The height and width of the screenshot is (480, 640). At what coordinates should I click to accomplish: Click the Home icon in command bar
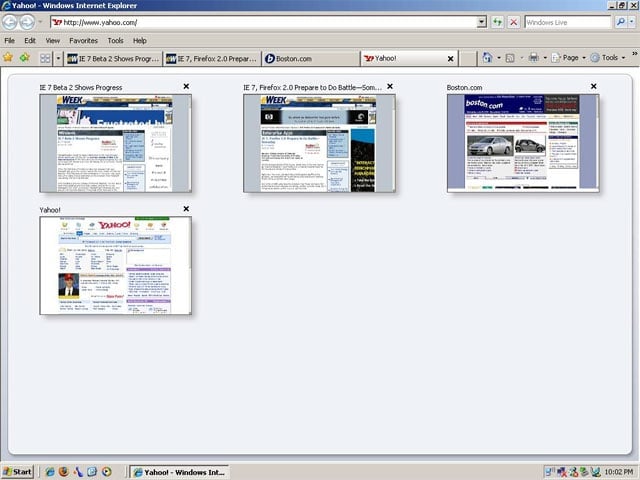tap(487, 58)
